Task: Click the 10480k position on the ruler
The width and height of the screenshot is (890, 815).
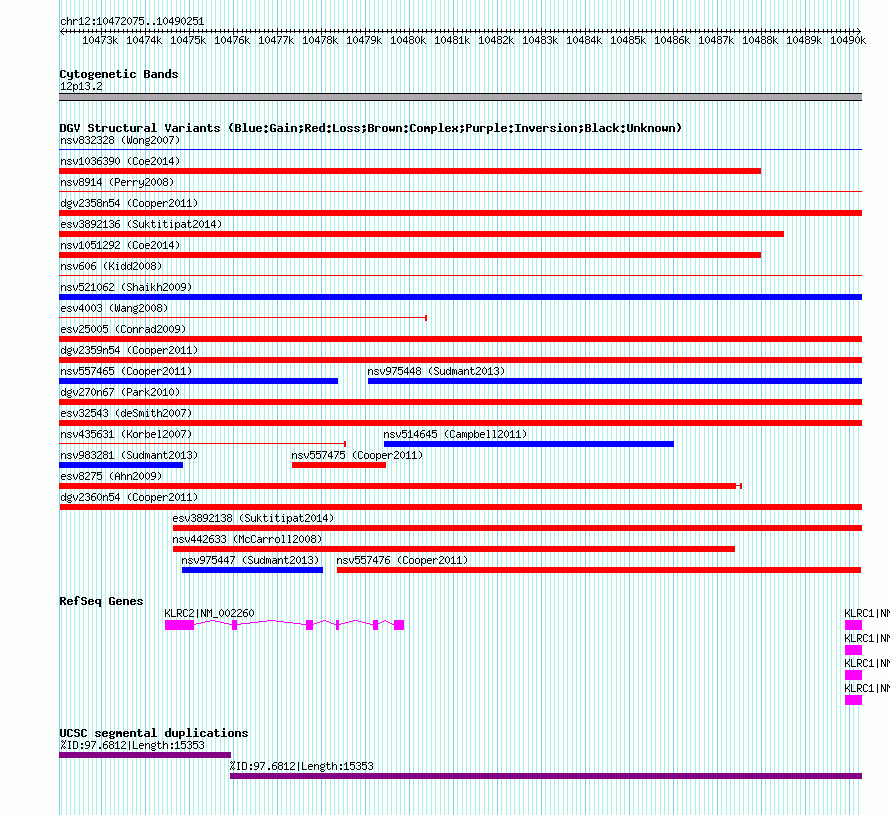Action: (x=408, y=40)
